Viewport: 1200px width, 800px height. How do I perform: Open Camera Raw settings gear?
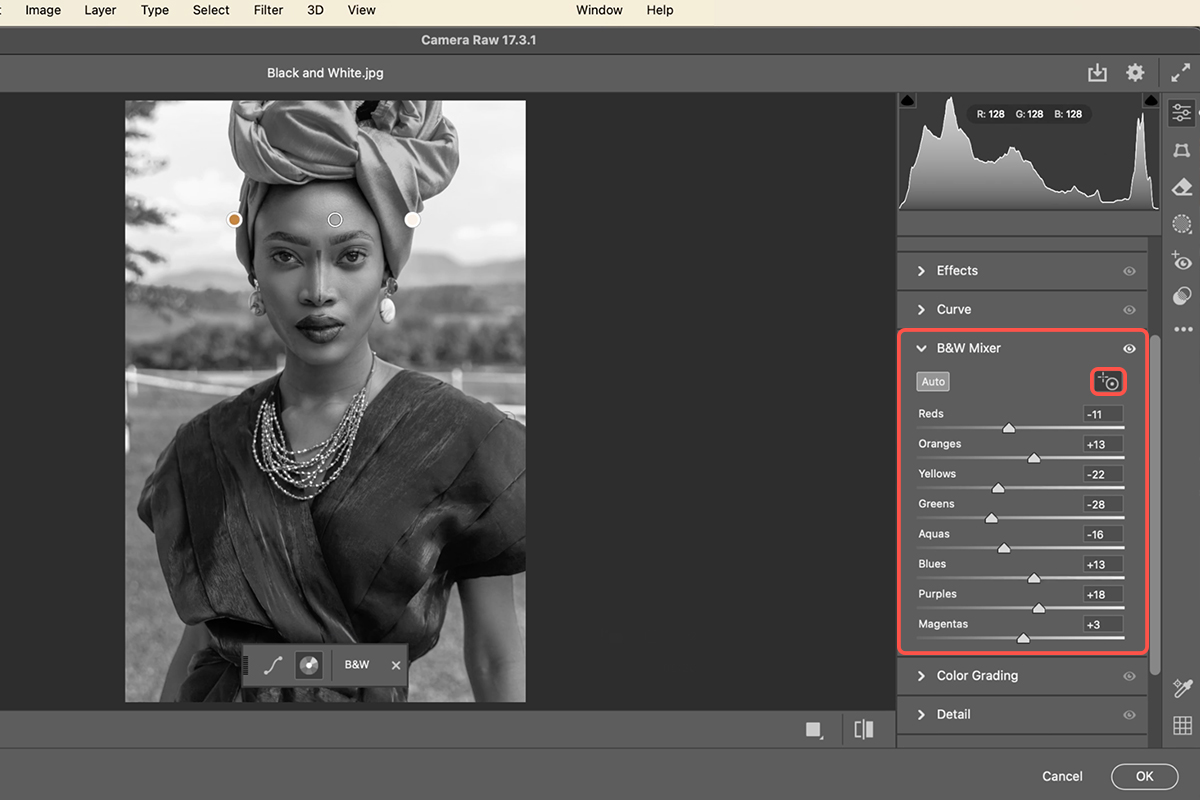1135,73
